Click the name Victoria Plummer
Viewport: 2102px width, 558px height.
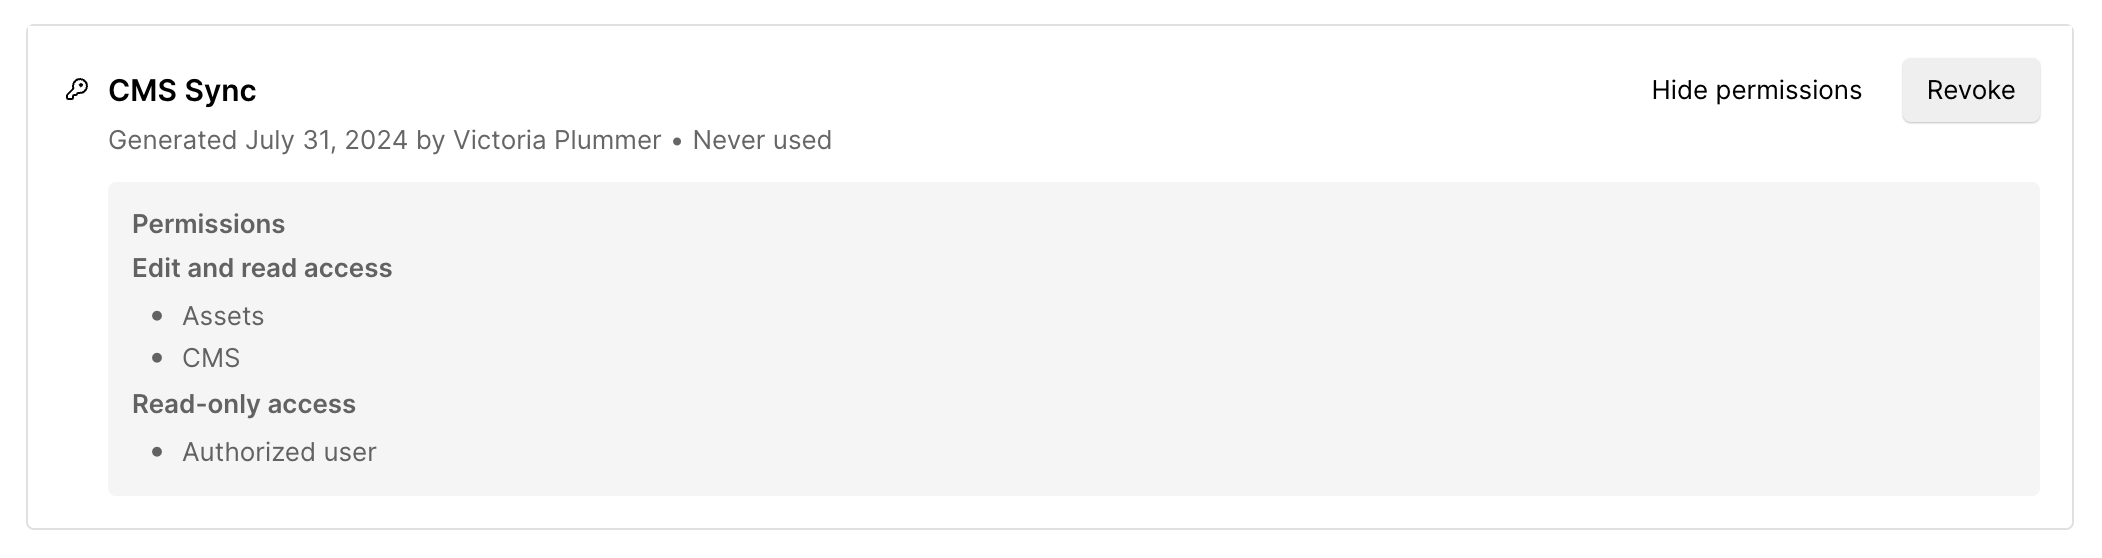557,140
